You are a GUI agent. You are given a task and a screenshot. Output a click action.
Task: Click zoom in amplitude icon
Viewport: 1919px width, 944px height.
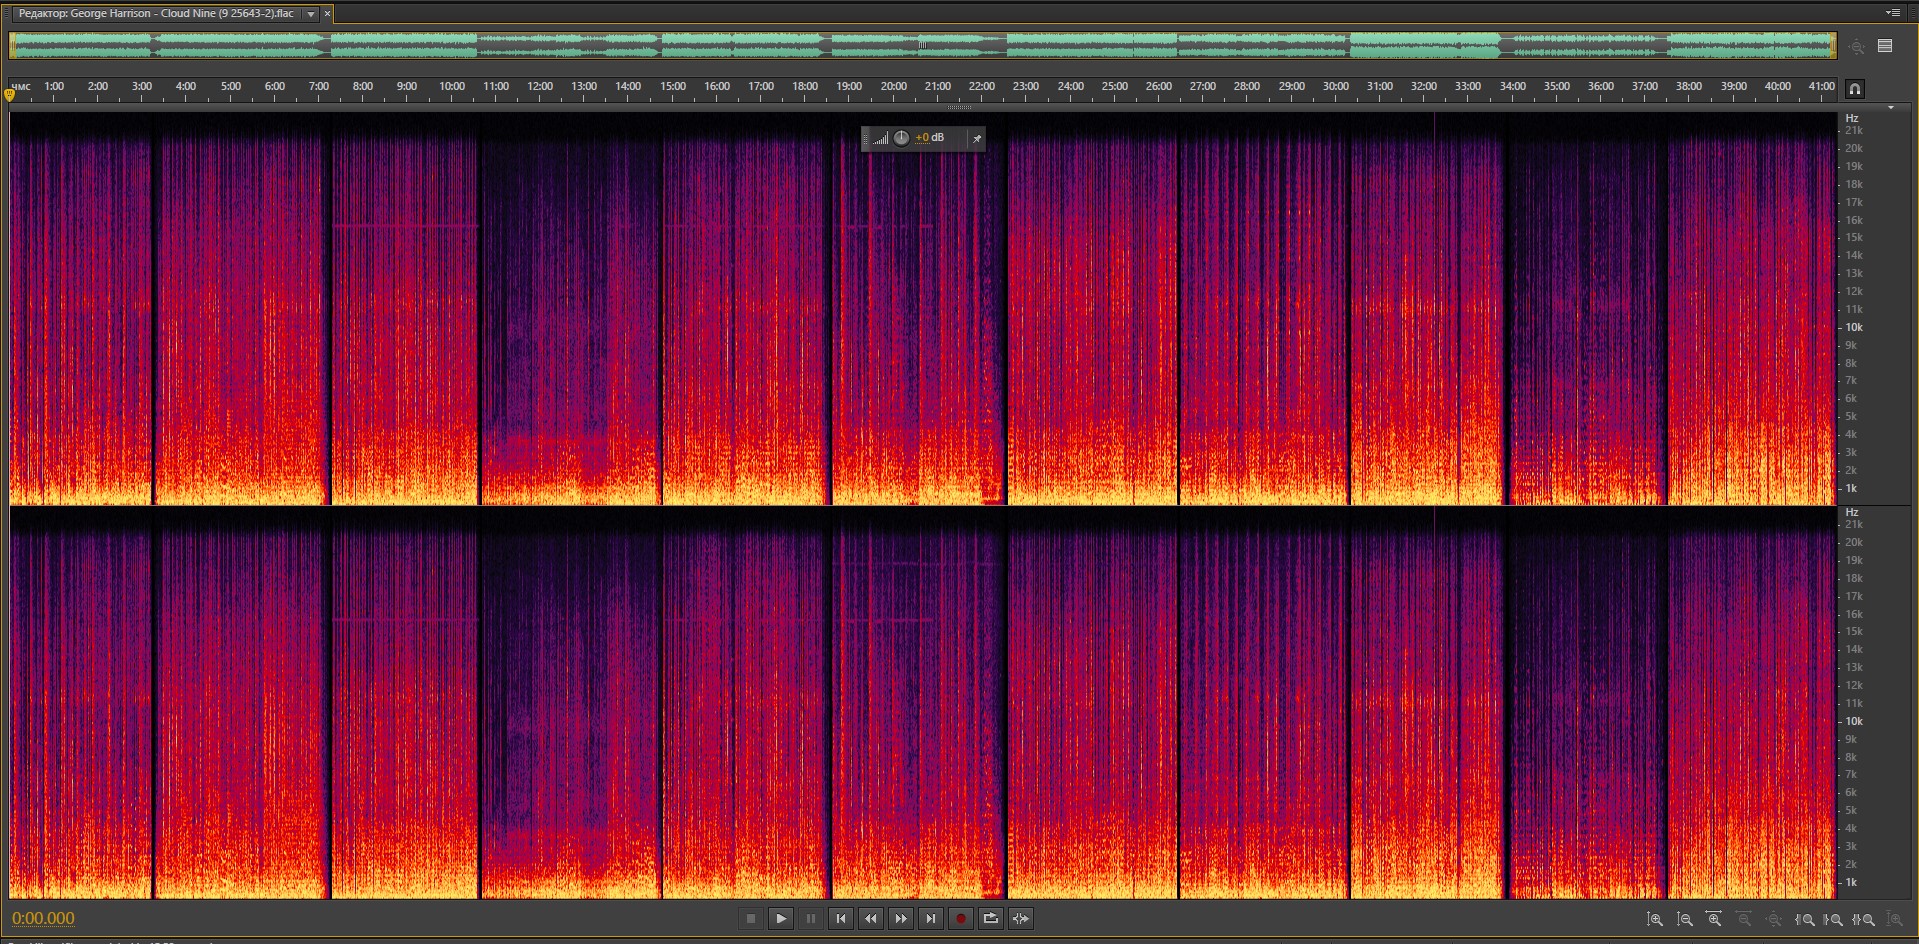(x=1655, y=919)
